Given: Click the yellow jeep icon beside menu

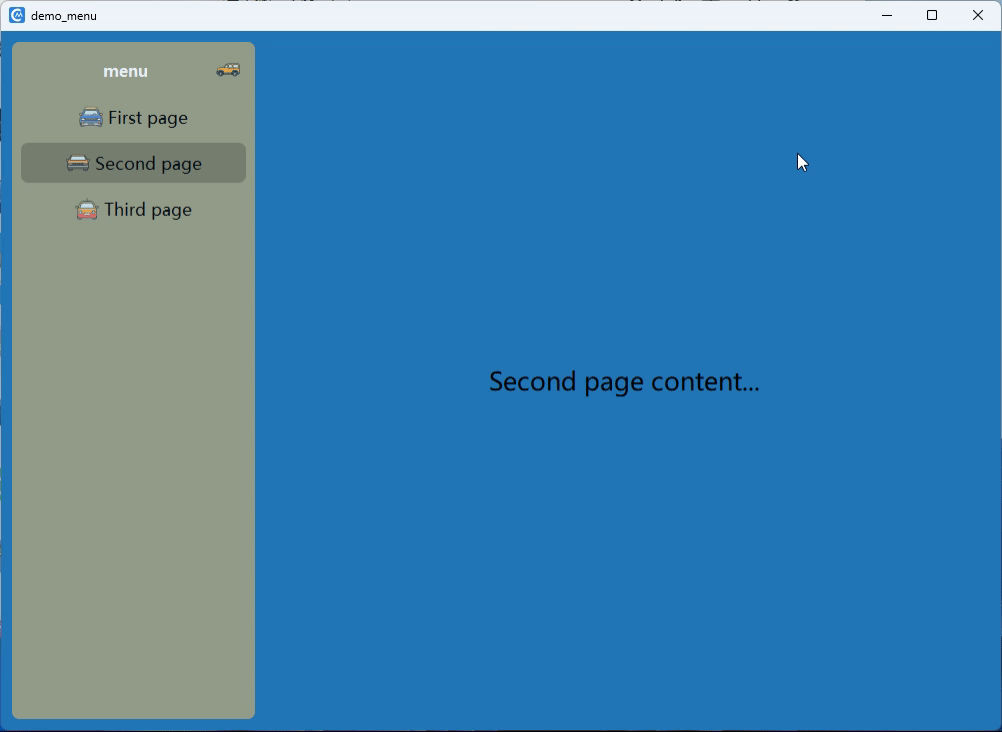Looking at the screenshot, I should point(228,70).
